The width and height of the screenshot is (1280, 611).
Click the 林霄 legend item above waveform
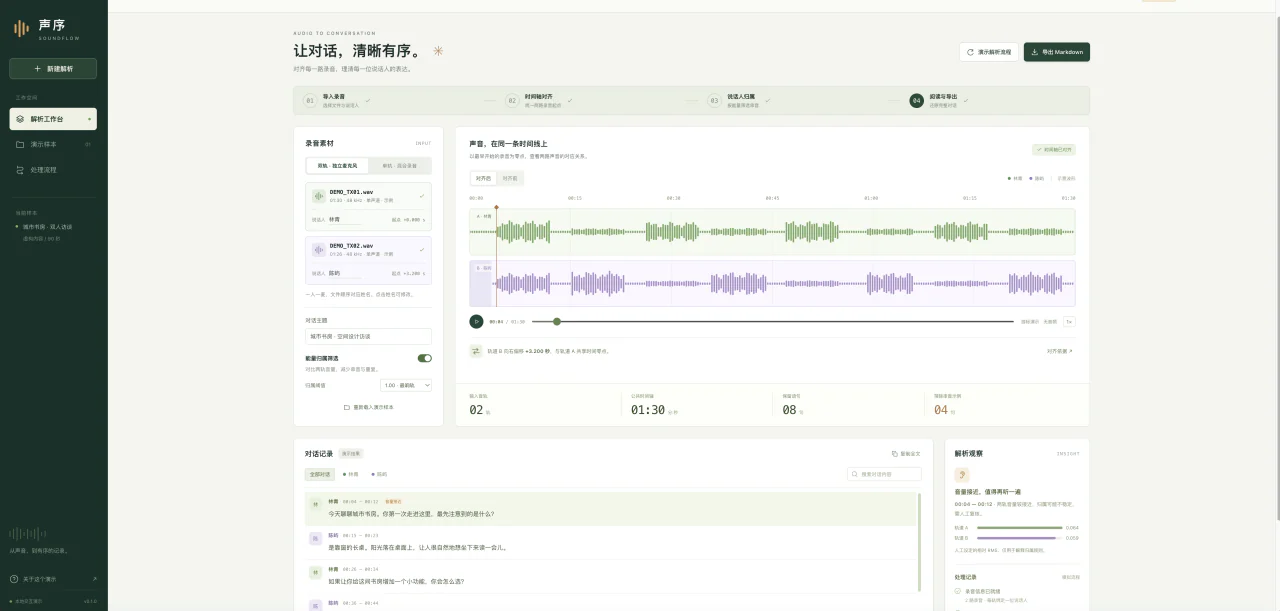click(x=1015, y=178)
